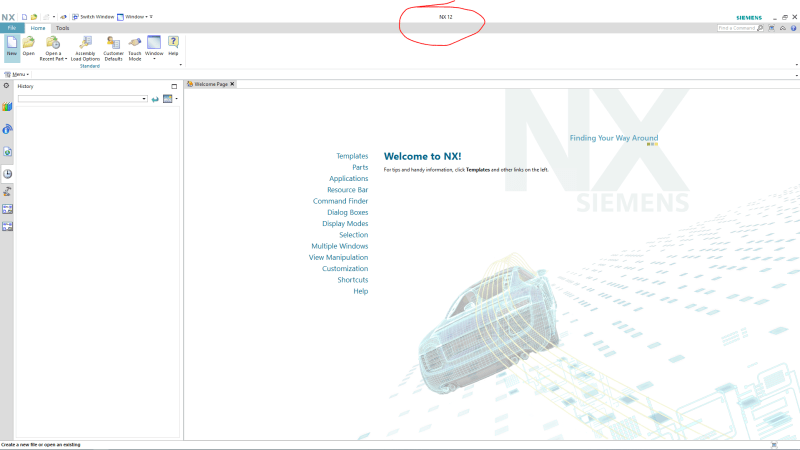Open the Window ribbon button dropdown arrow

[154, 59]
